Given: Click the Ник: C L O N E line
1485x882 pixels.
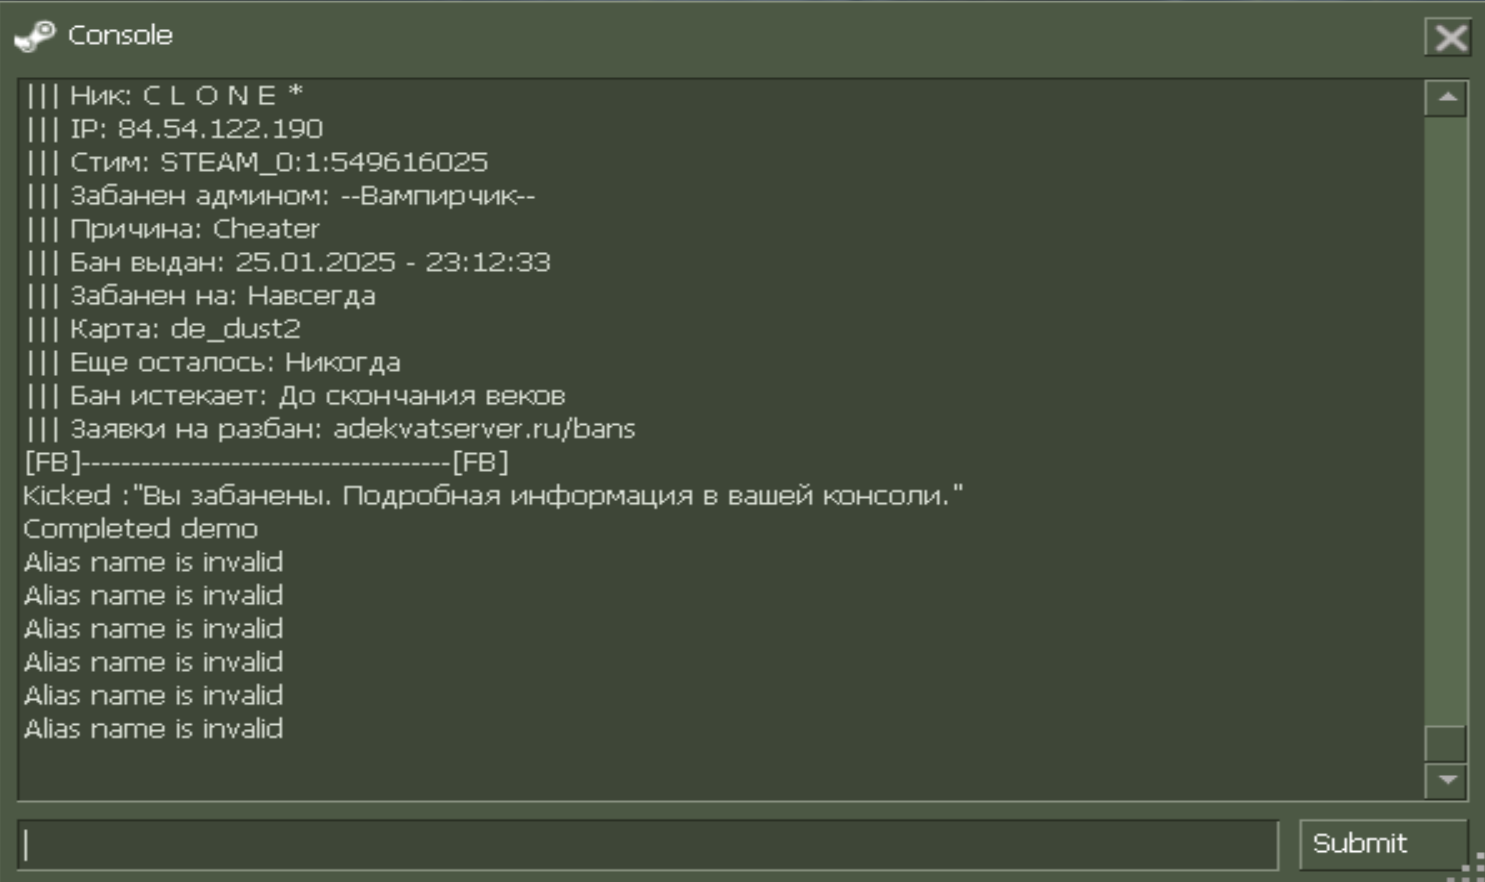Looking at the screenshot, I should [164, 95].
